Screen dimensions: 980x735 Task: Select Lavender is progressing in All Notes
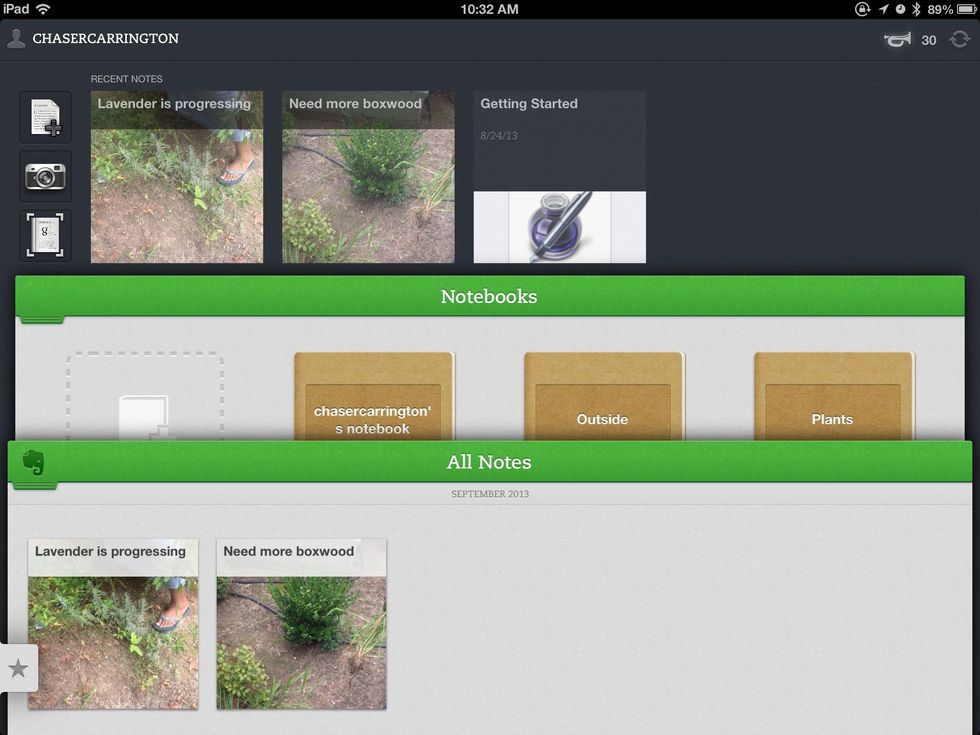(x=113, y=624)
